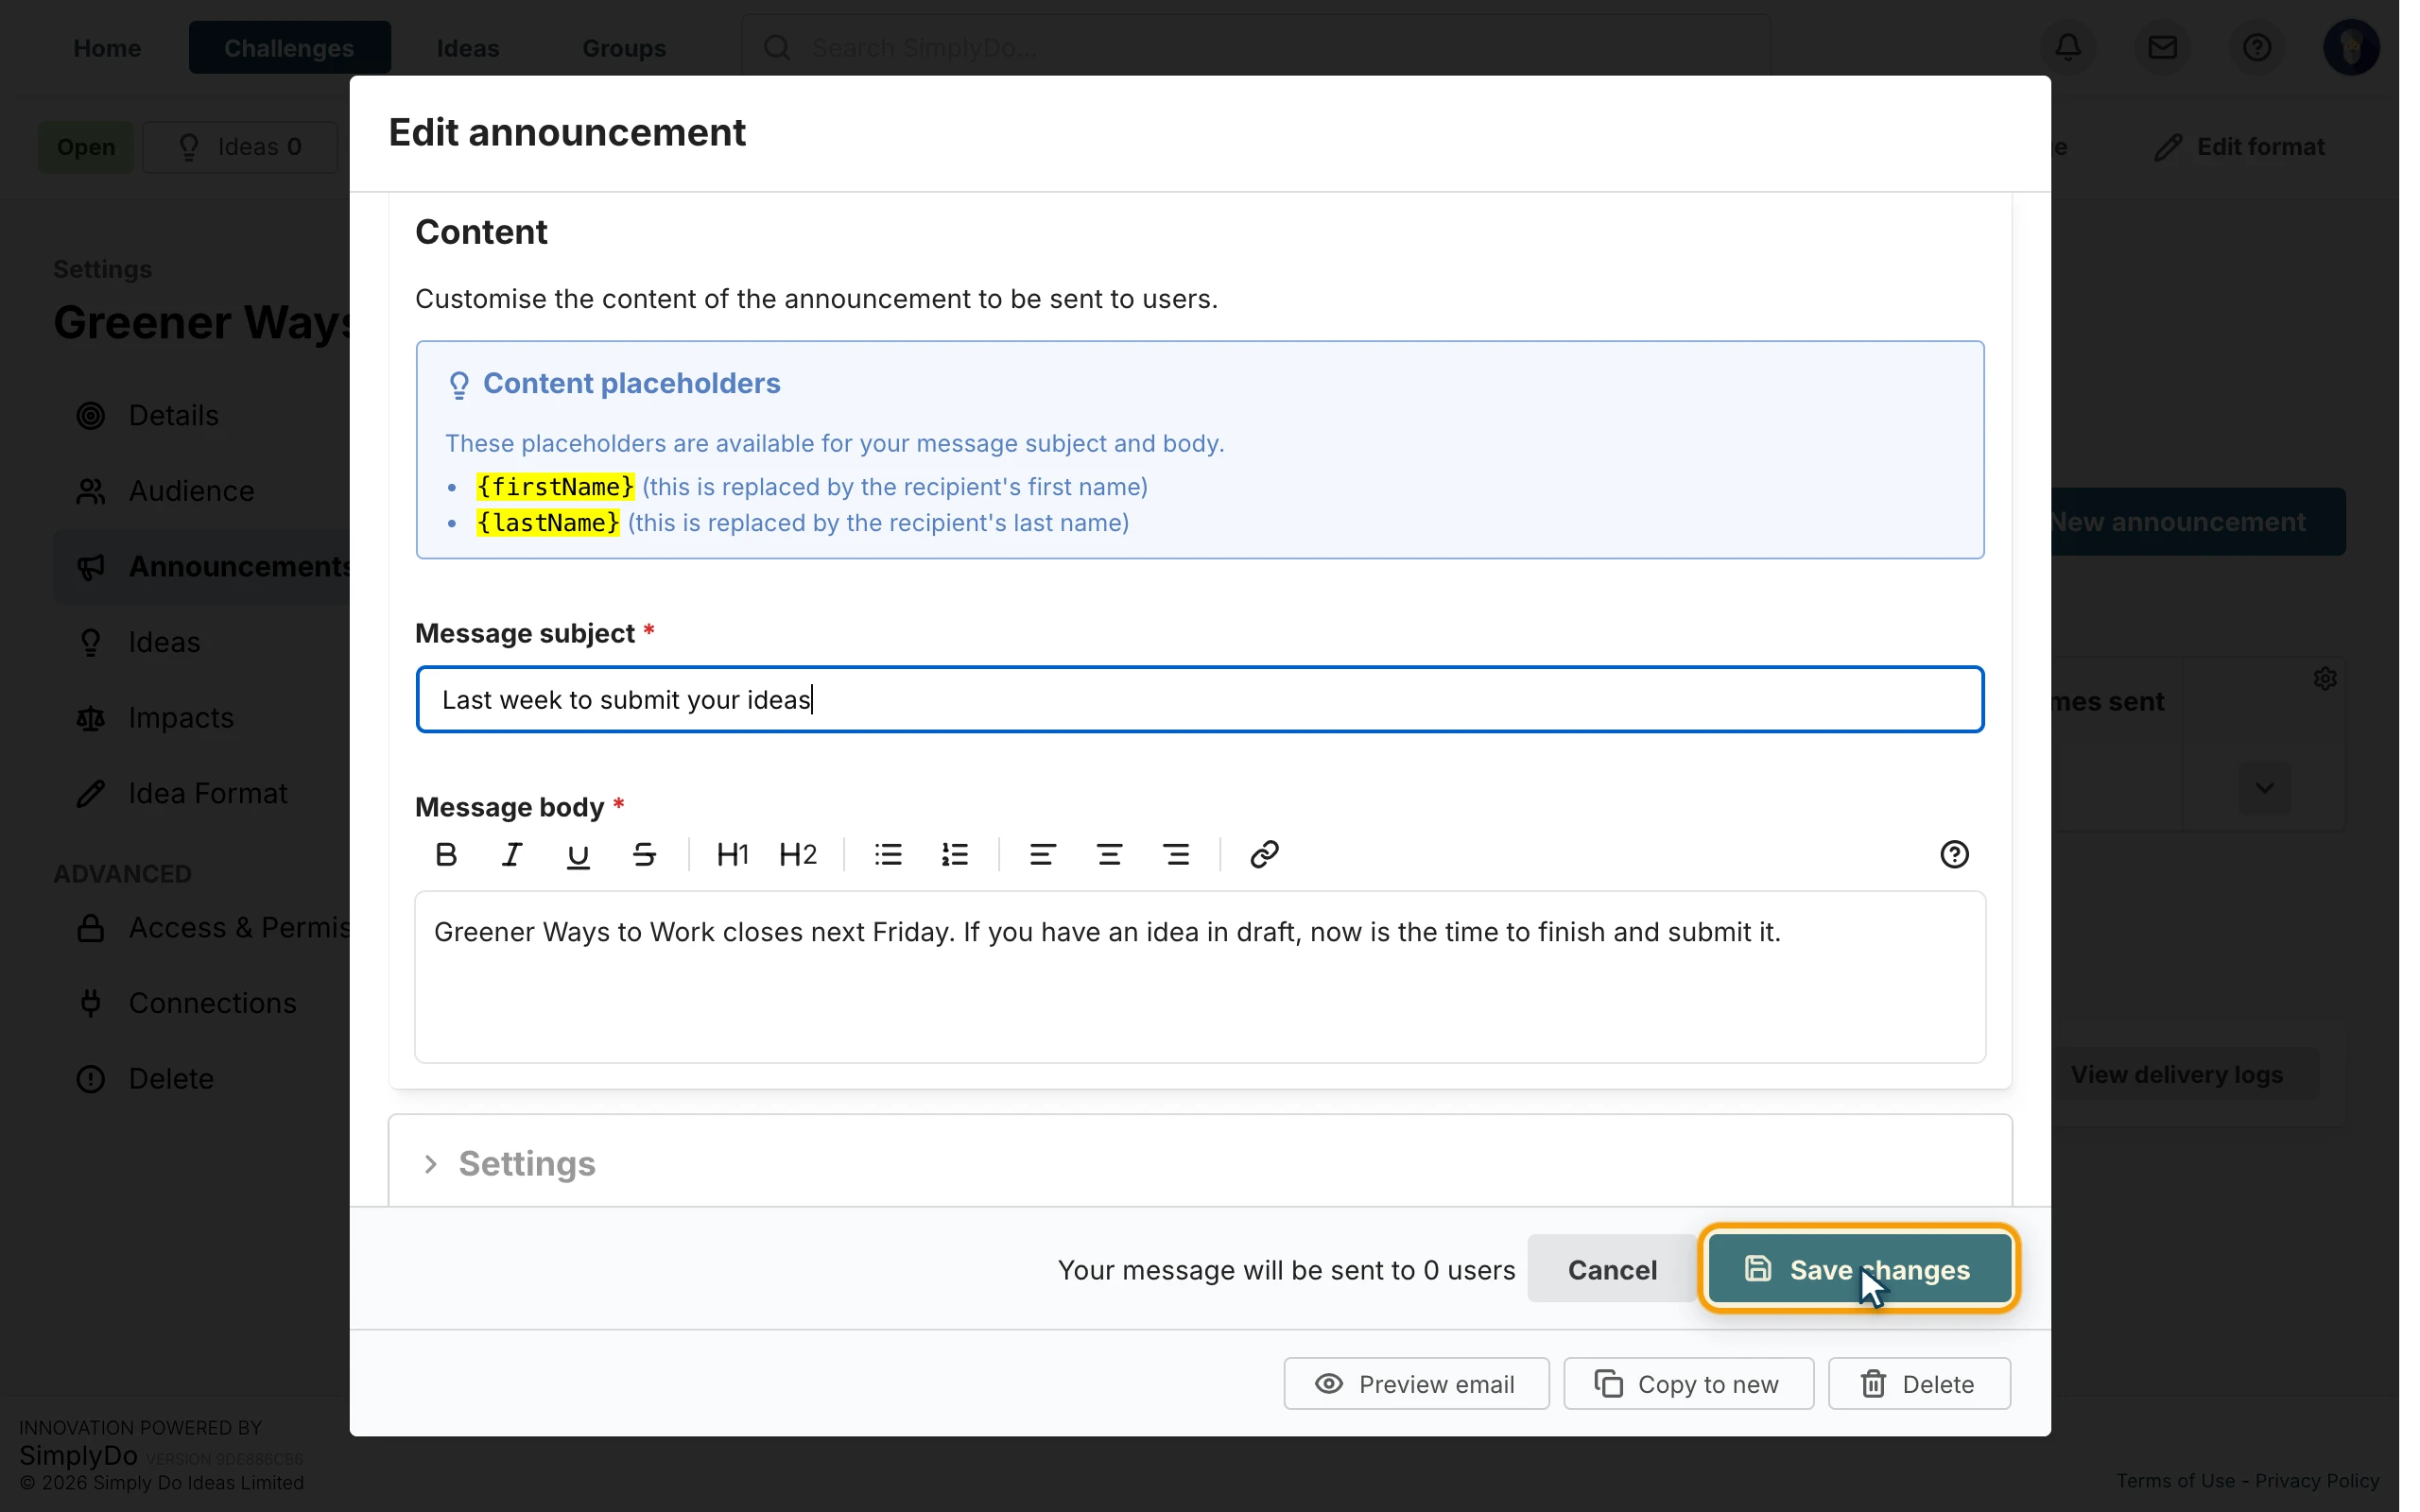The width and height of the screenshot is (2420, 1512).
Task: Click Edit format button
Action: coord(2240,147)
